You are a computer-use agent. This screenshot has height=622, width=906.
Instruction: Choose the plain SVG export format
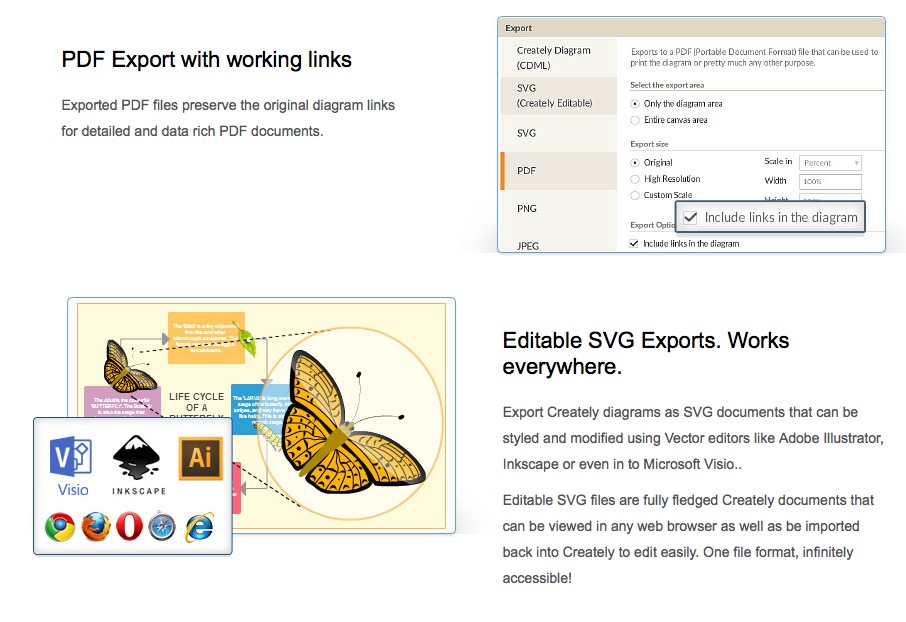(559, 133)
